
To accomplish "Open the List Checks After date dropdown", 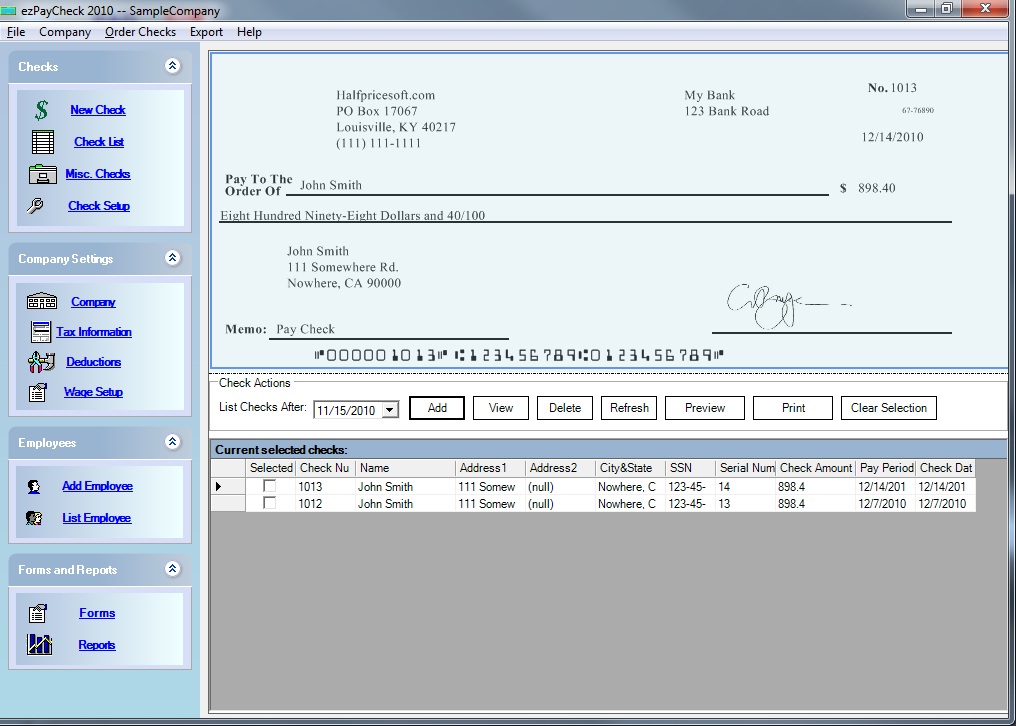I will coord(389,410).
